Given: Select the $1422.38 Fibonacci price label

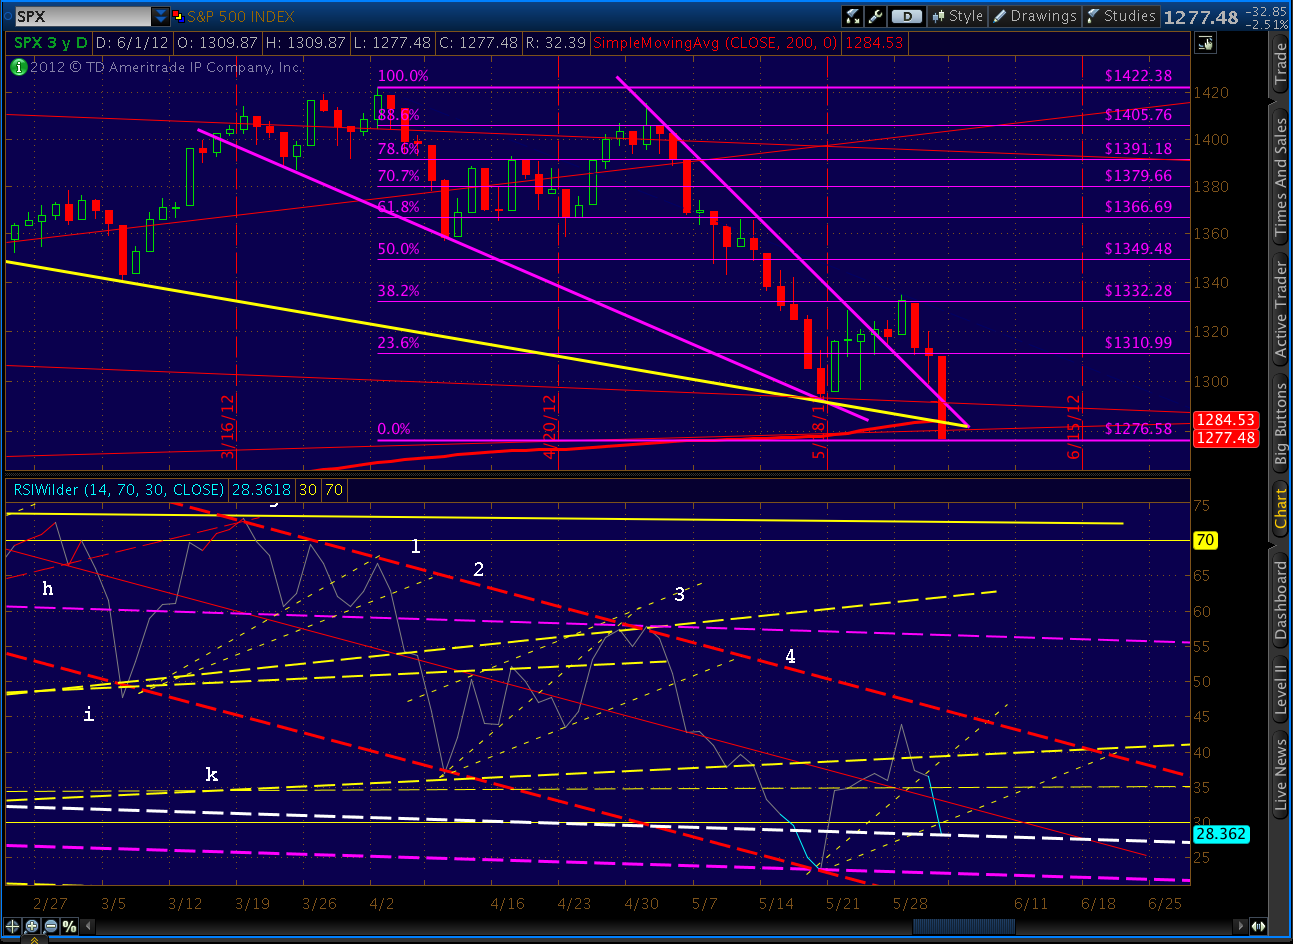Looking at the screenshot, I should coord(1138,75).
